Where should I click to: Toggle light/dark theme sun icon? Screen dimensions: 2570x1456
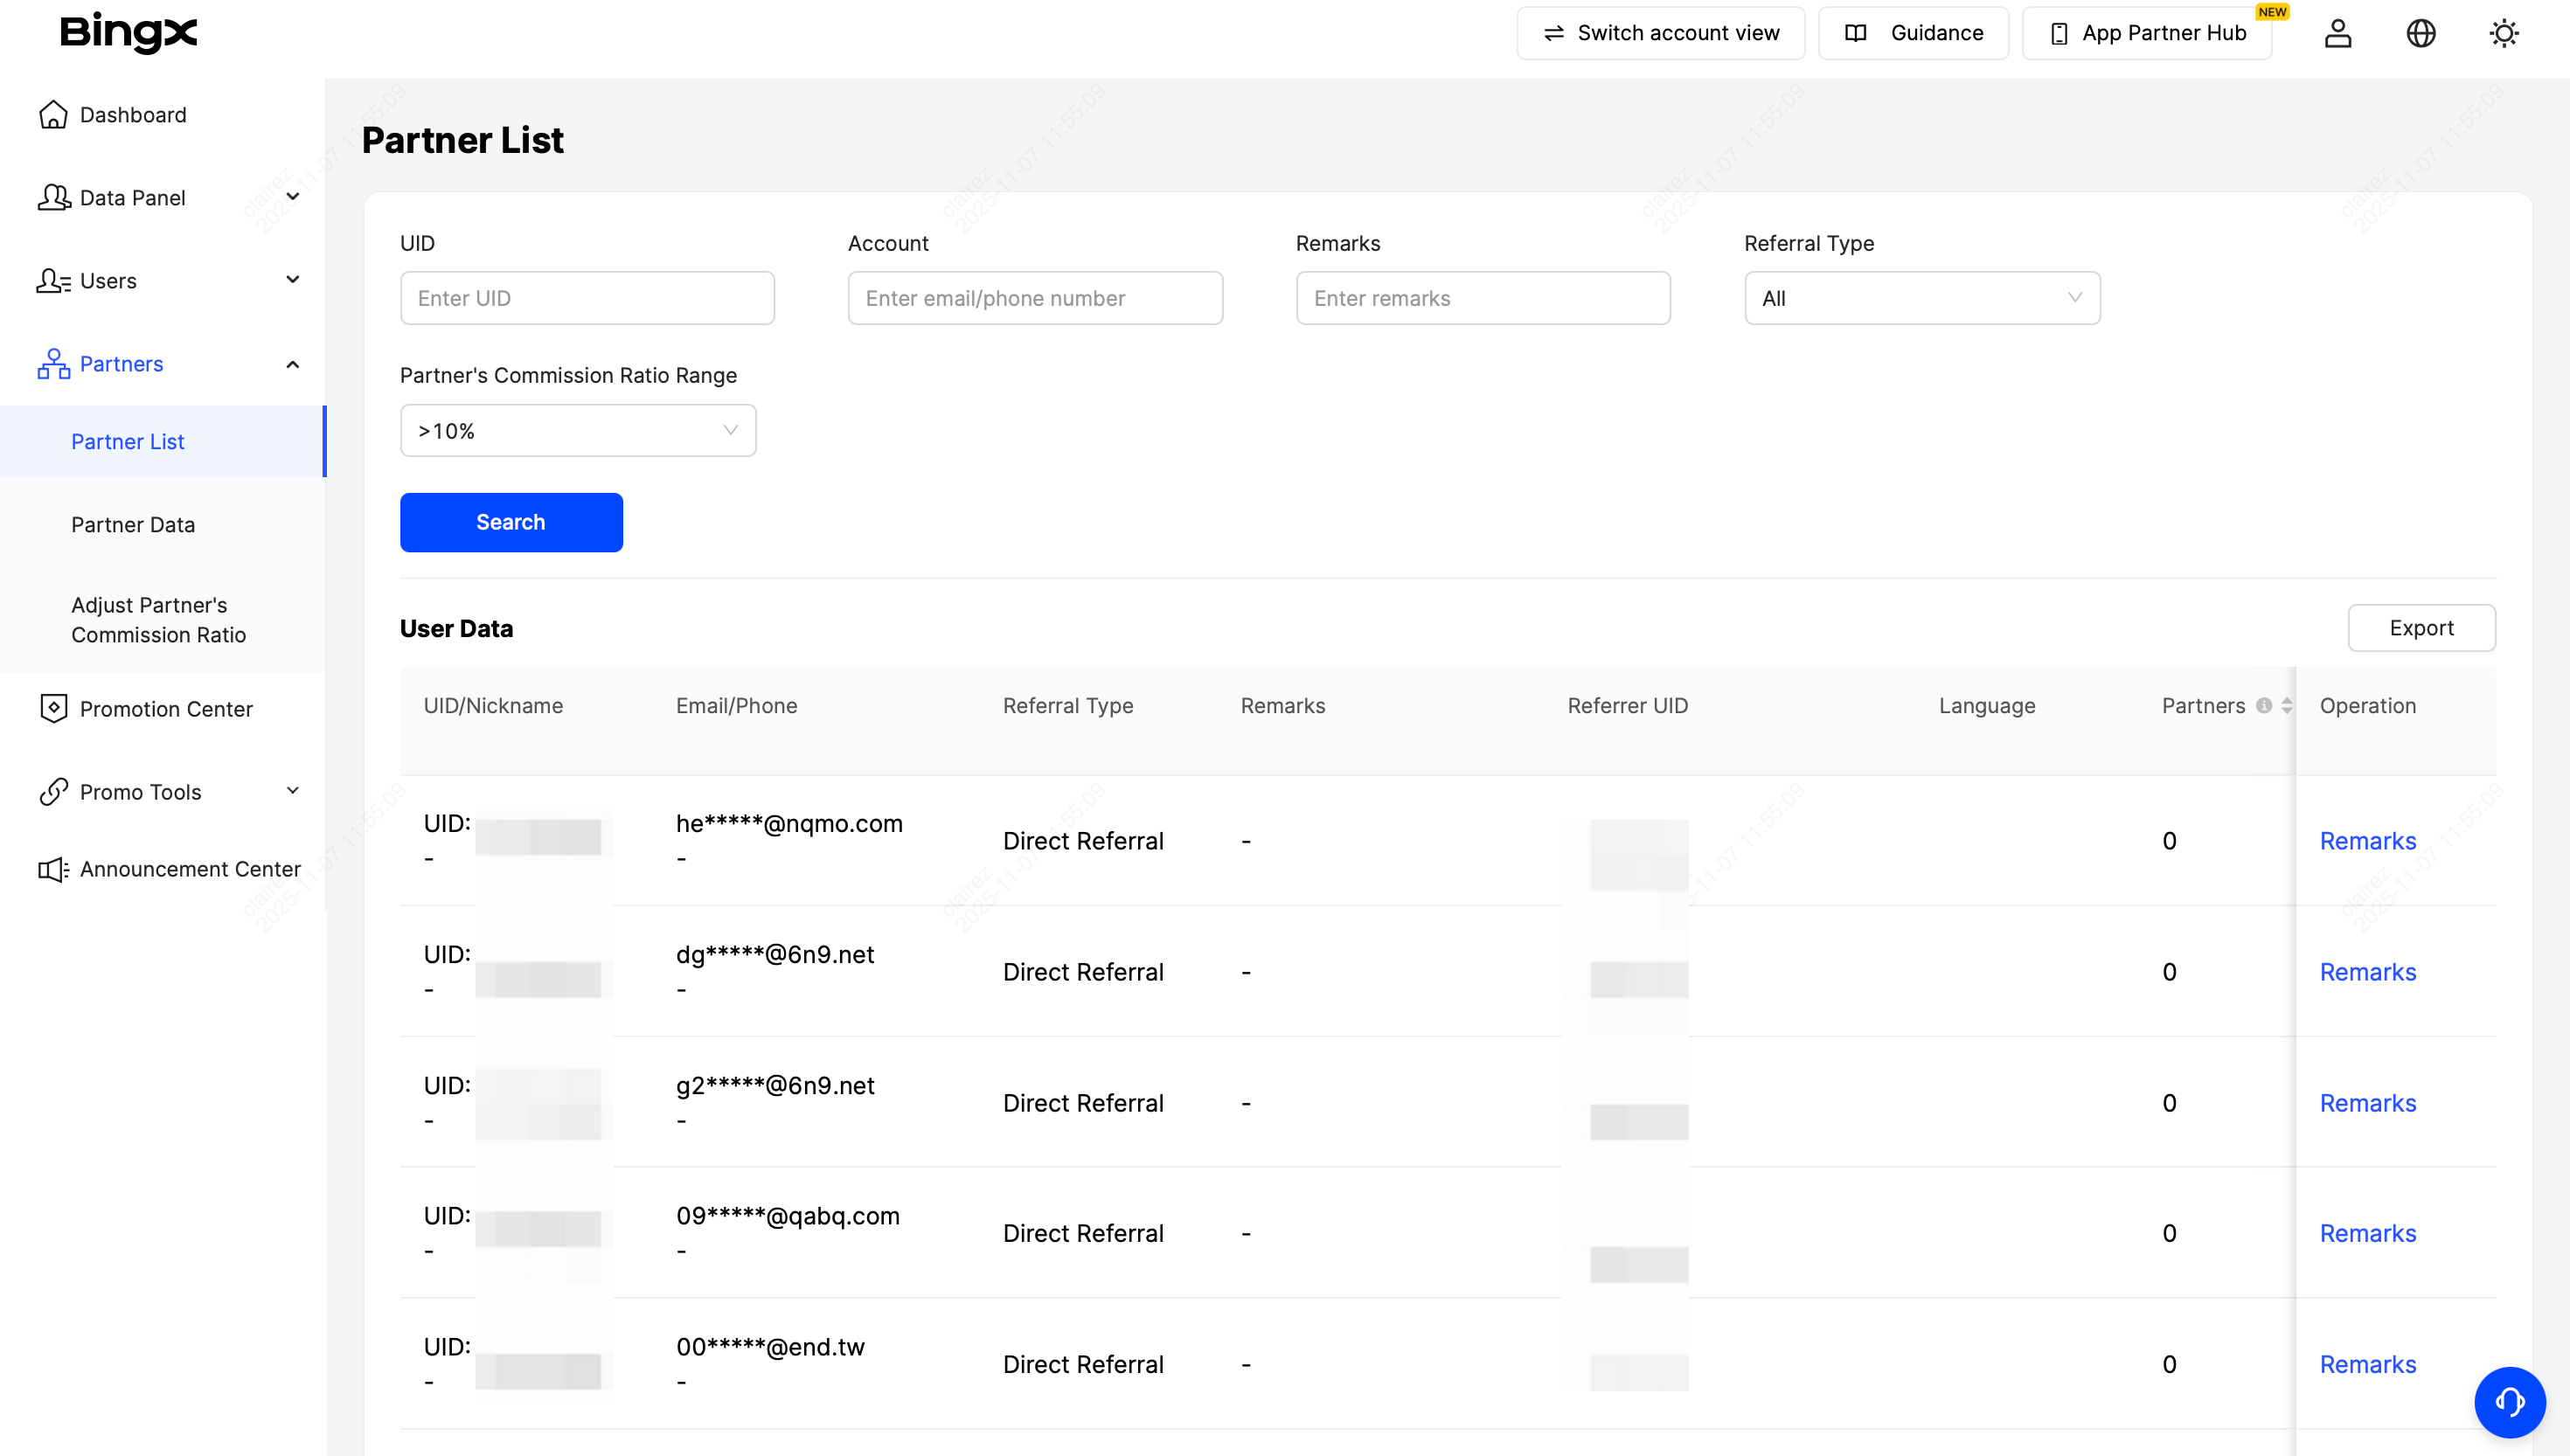tap(2503, 33)
